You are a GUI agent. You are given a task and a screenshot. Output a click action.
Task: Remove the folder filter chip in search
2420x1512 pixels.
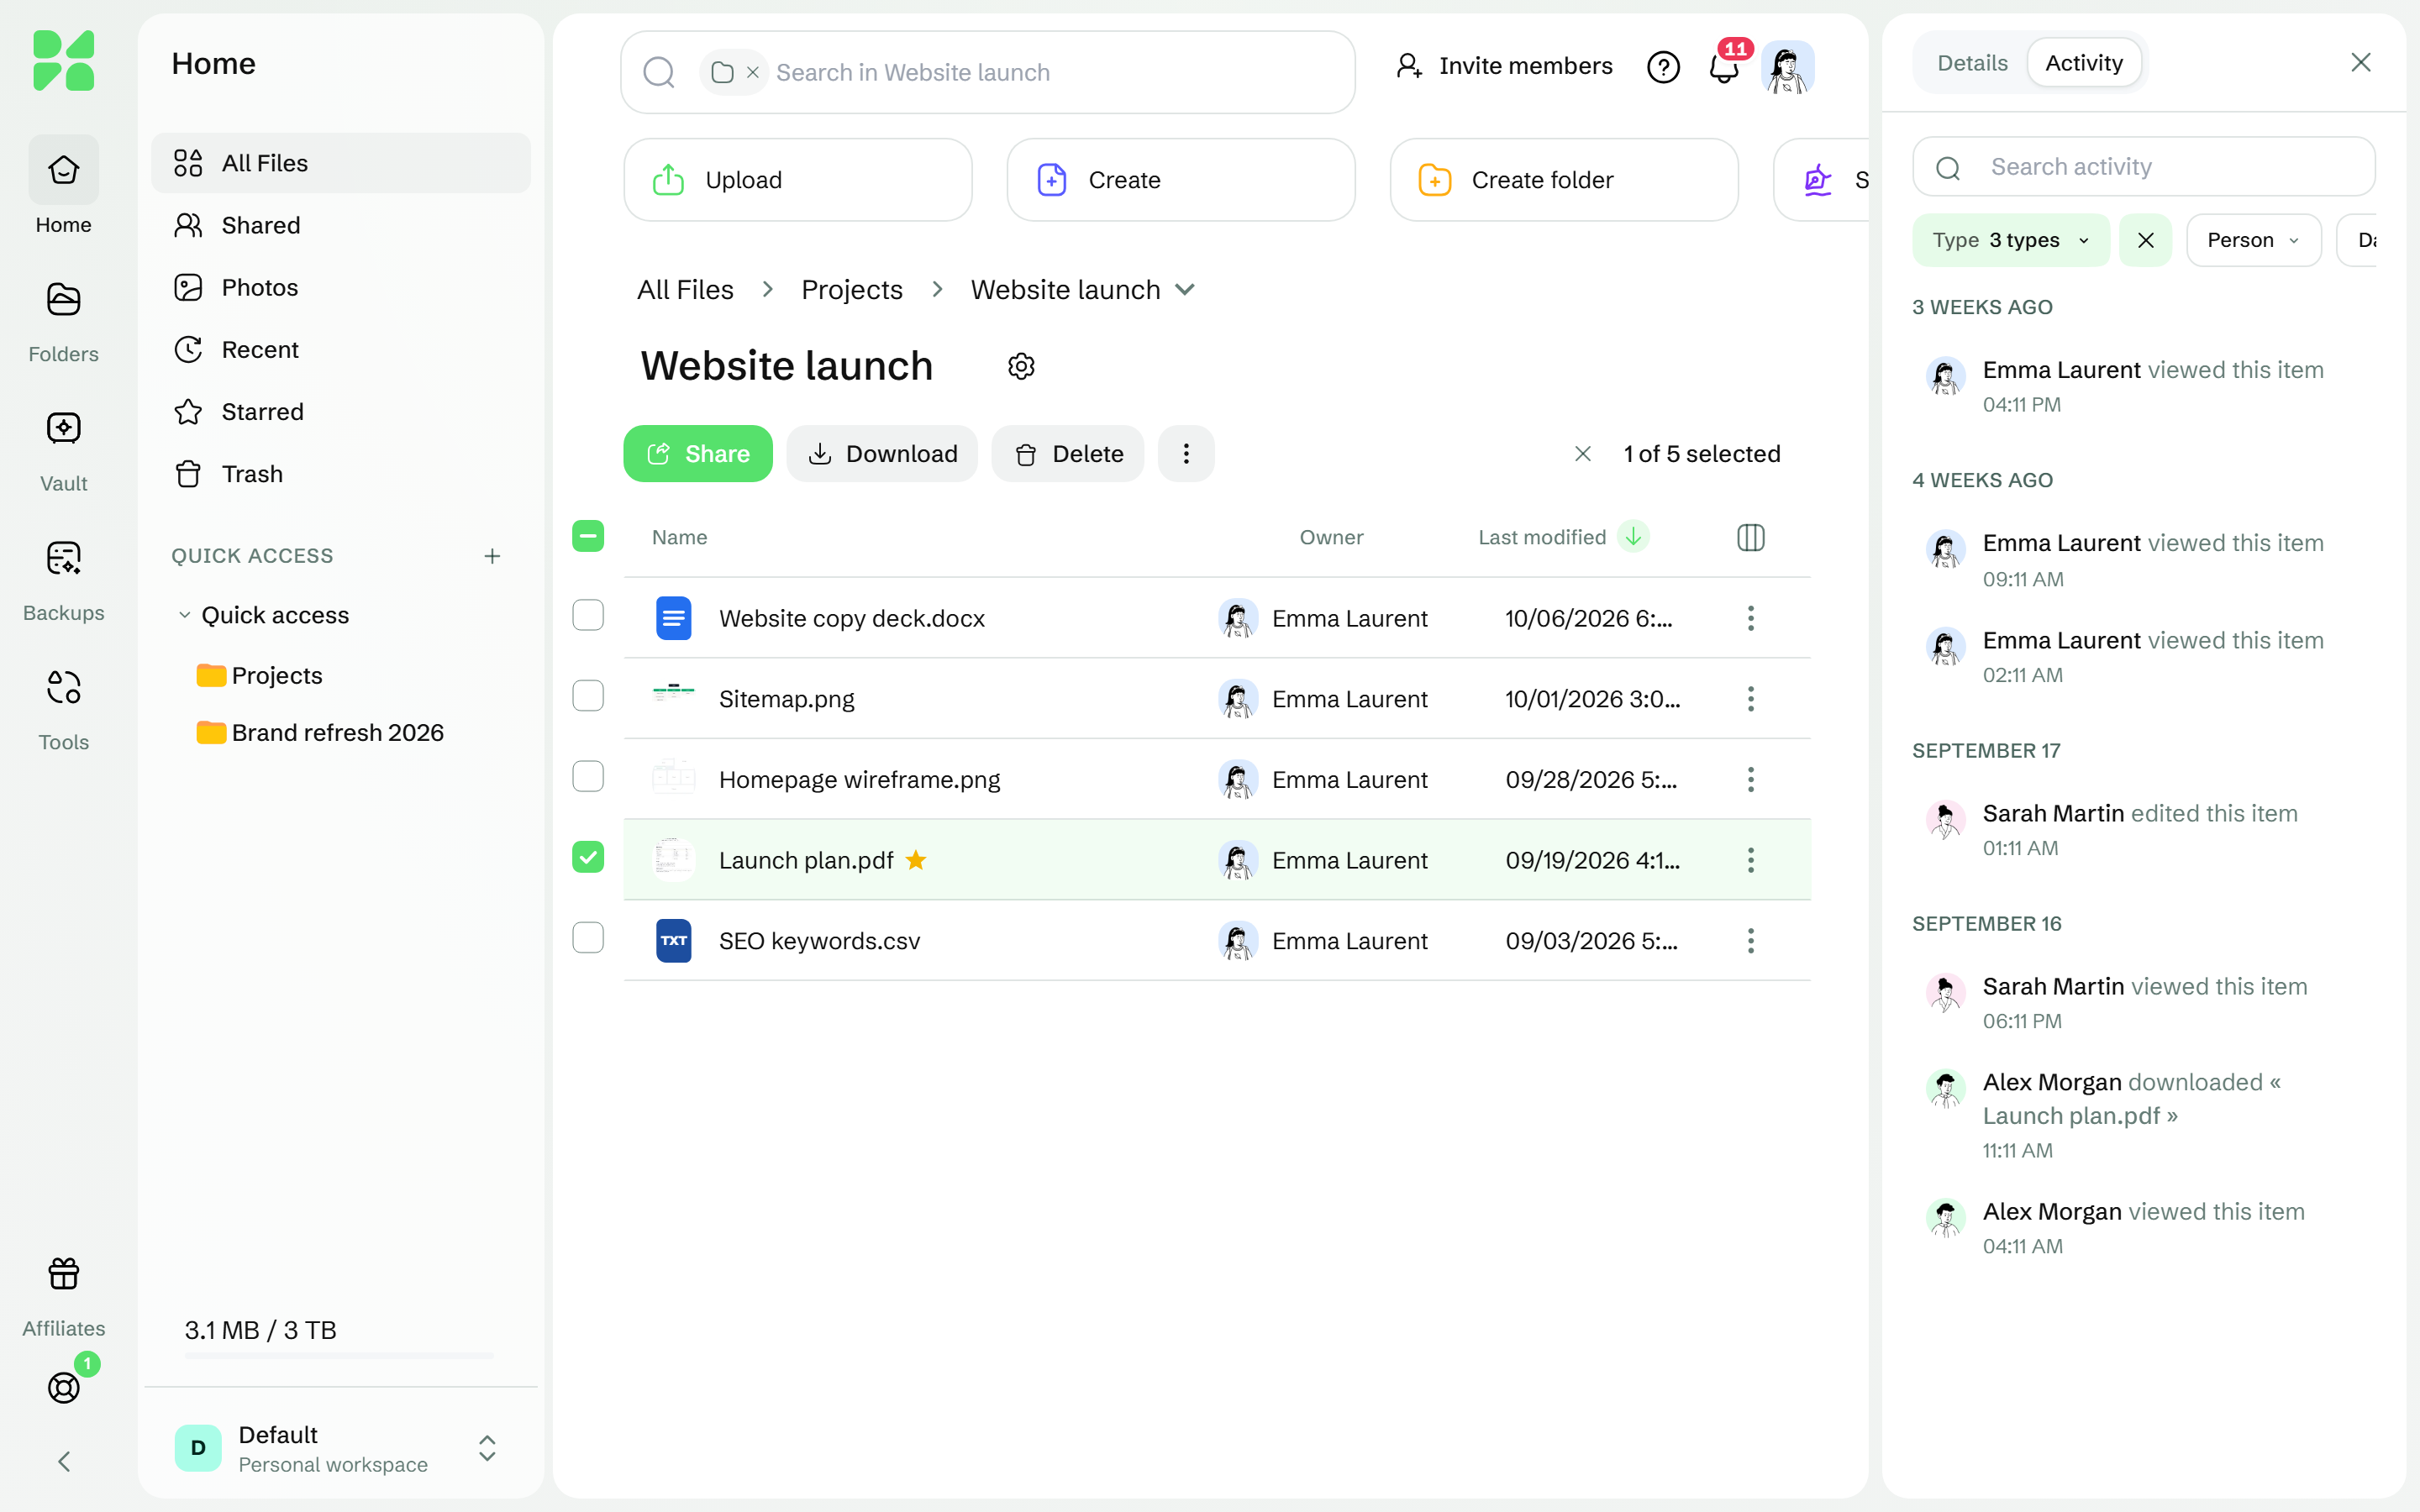pyautogui.click(x=753, y=72)
